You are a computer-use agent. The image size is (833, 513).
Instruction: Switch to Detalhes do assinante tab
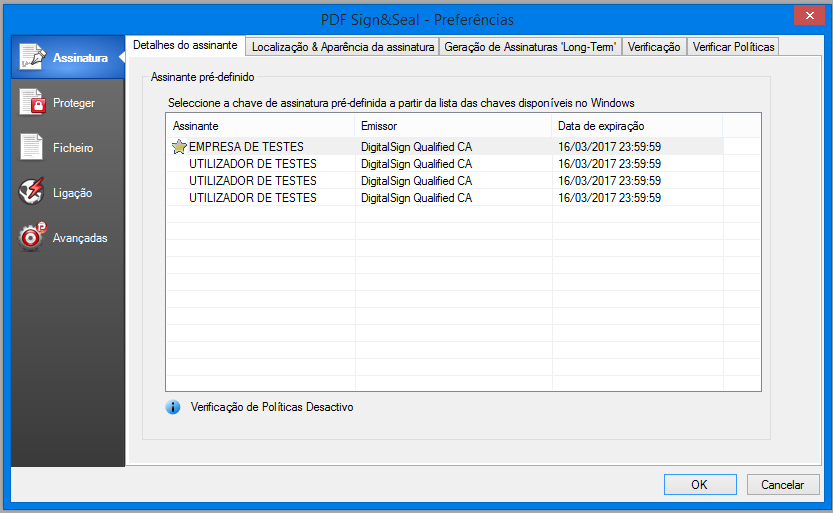pos(185,46)
